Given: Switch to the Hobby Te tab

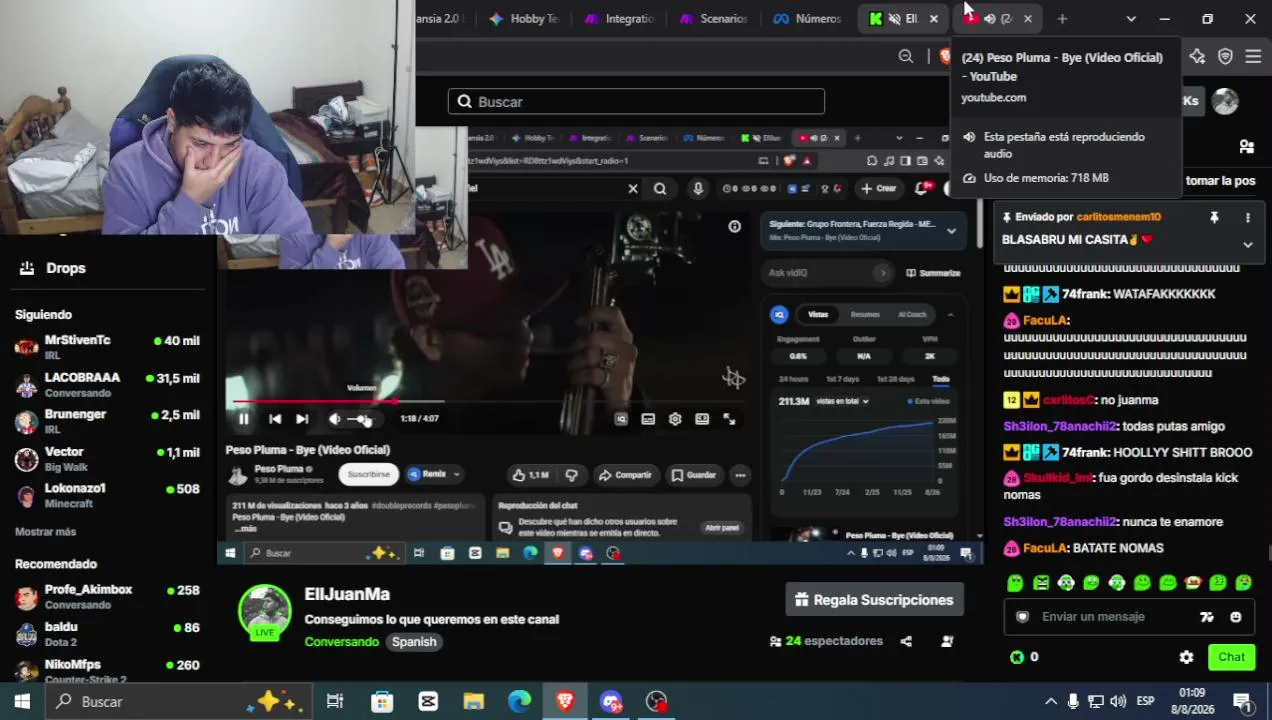Looking at the screenshot, I should click(524, 19).
